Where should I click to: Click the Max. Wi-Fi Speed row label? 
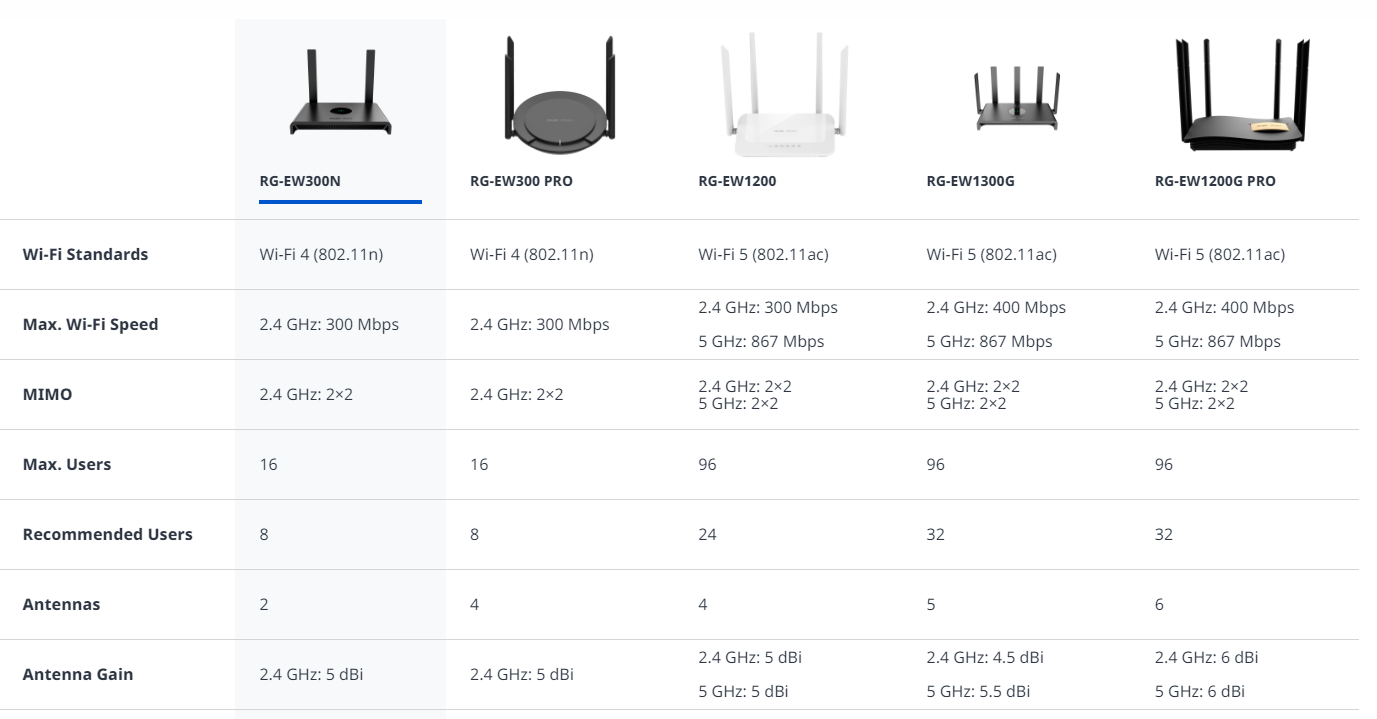click(x=90, y=324)
